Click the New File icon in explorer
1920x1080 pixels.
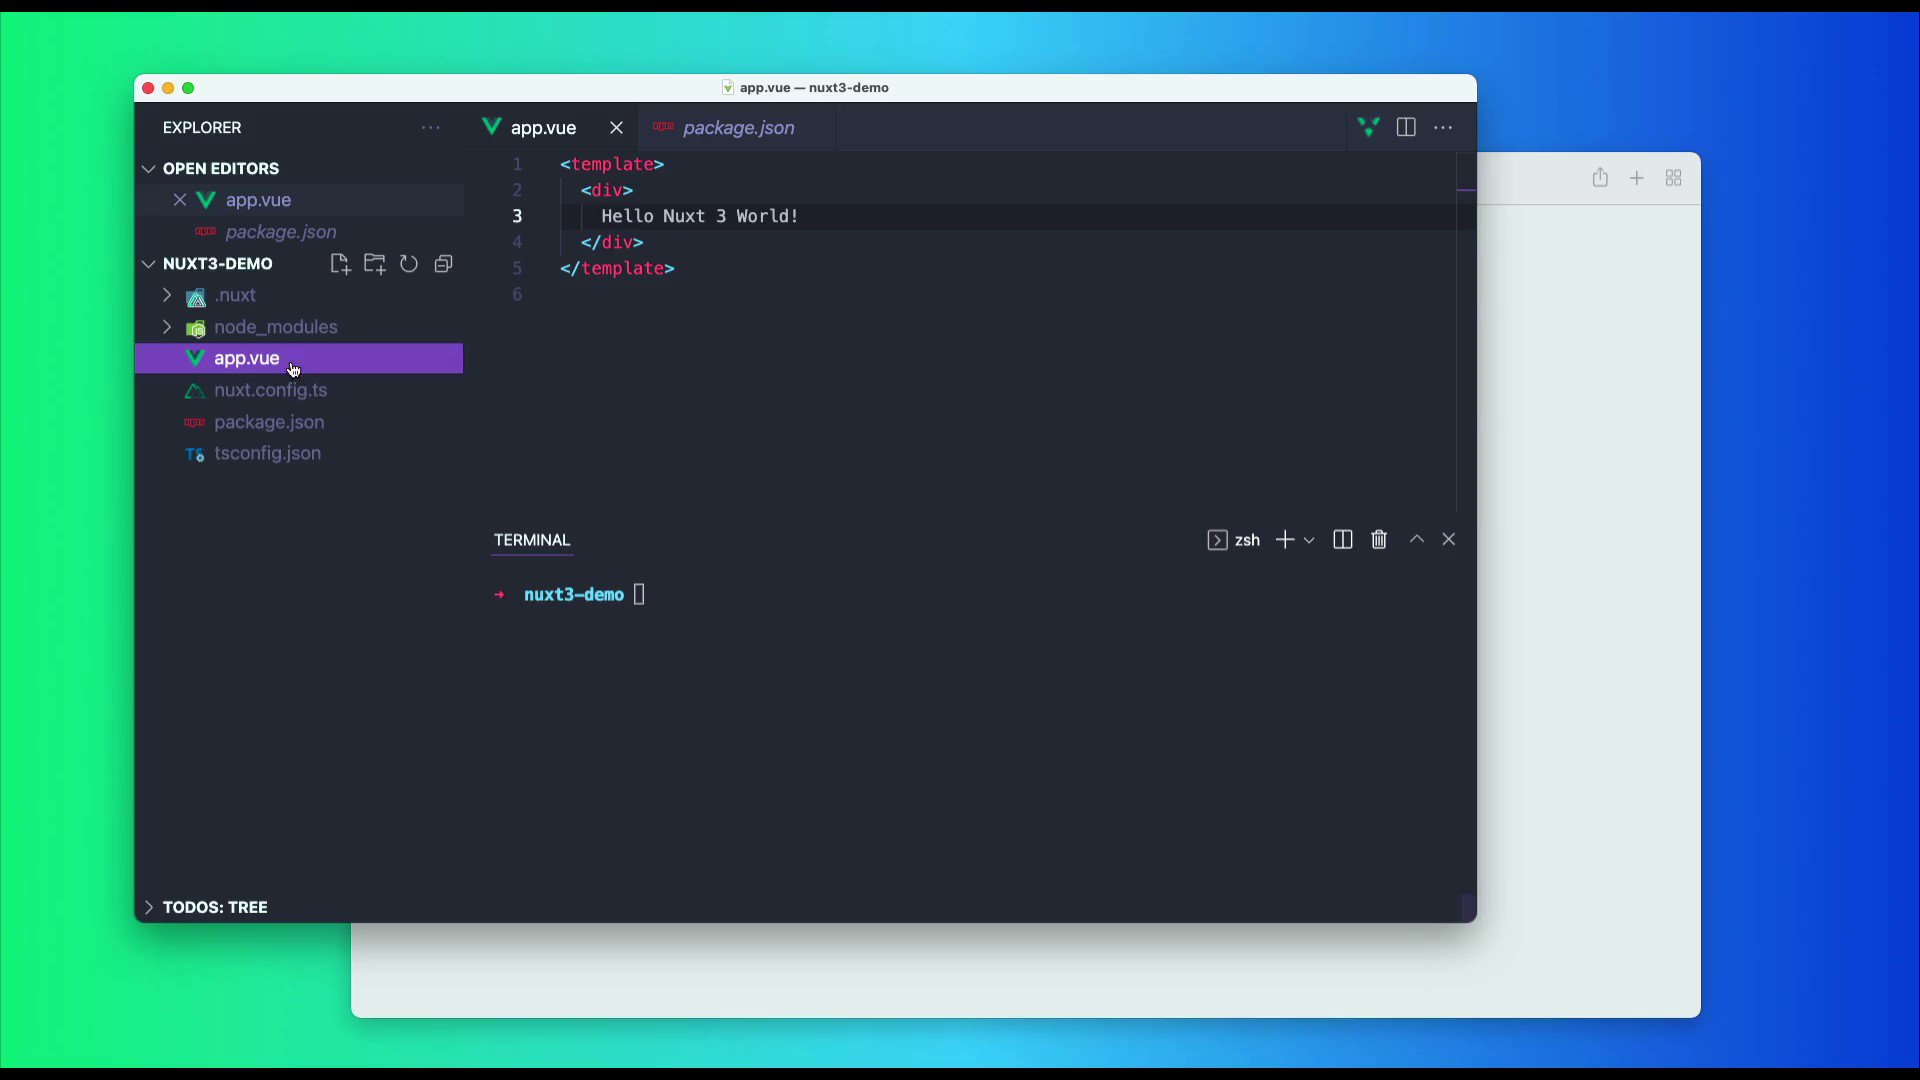click(x=340, y=264)
